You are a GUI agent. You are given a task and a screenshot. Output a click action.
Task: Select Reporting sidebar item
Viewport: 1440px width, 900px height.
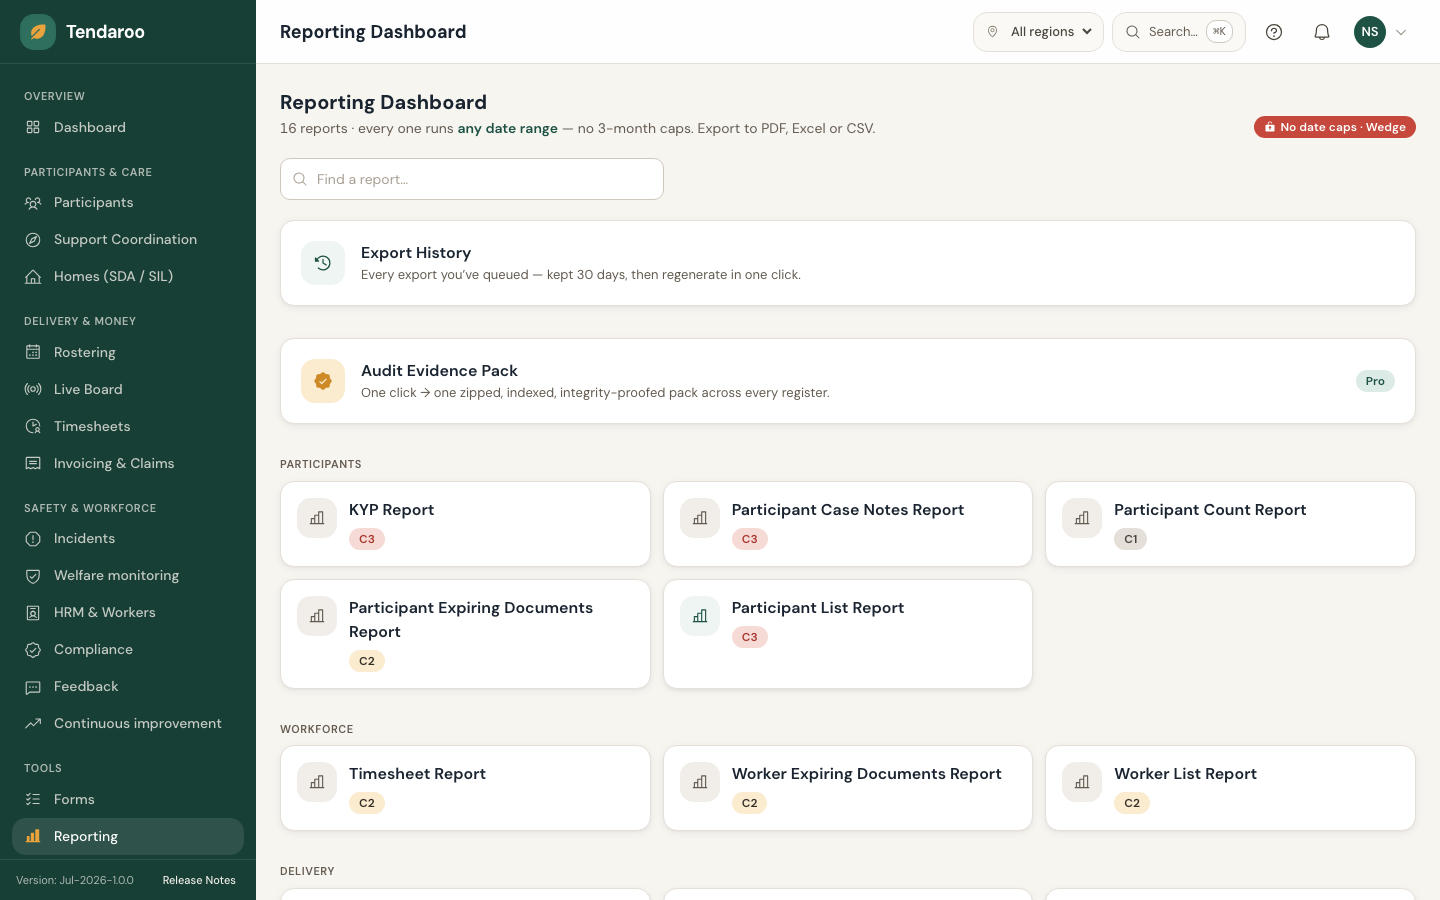[128, 836]
